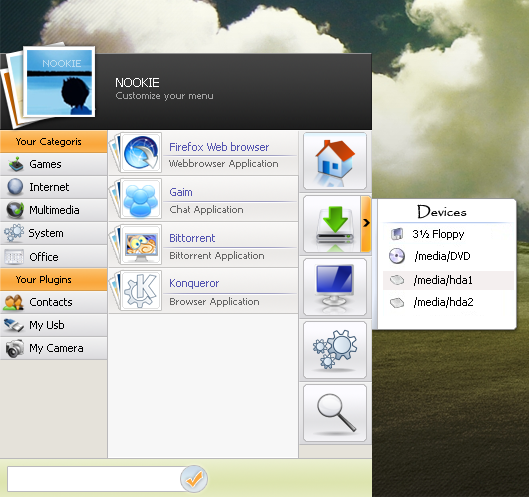Screen dimensions: 529x497
Task: Select the Games category
Action: [x=54, y=164]
